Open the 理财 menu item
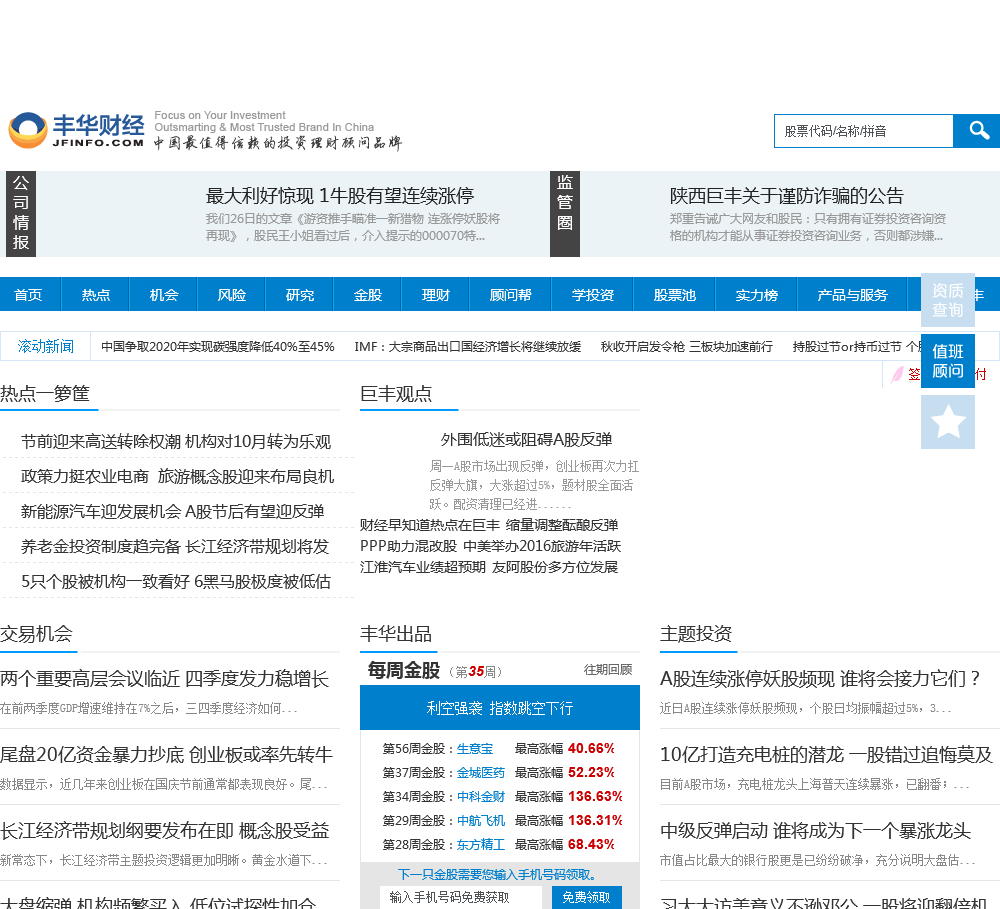 (x=436, y=295)
